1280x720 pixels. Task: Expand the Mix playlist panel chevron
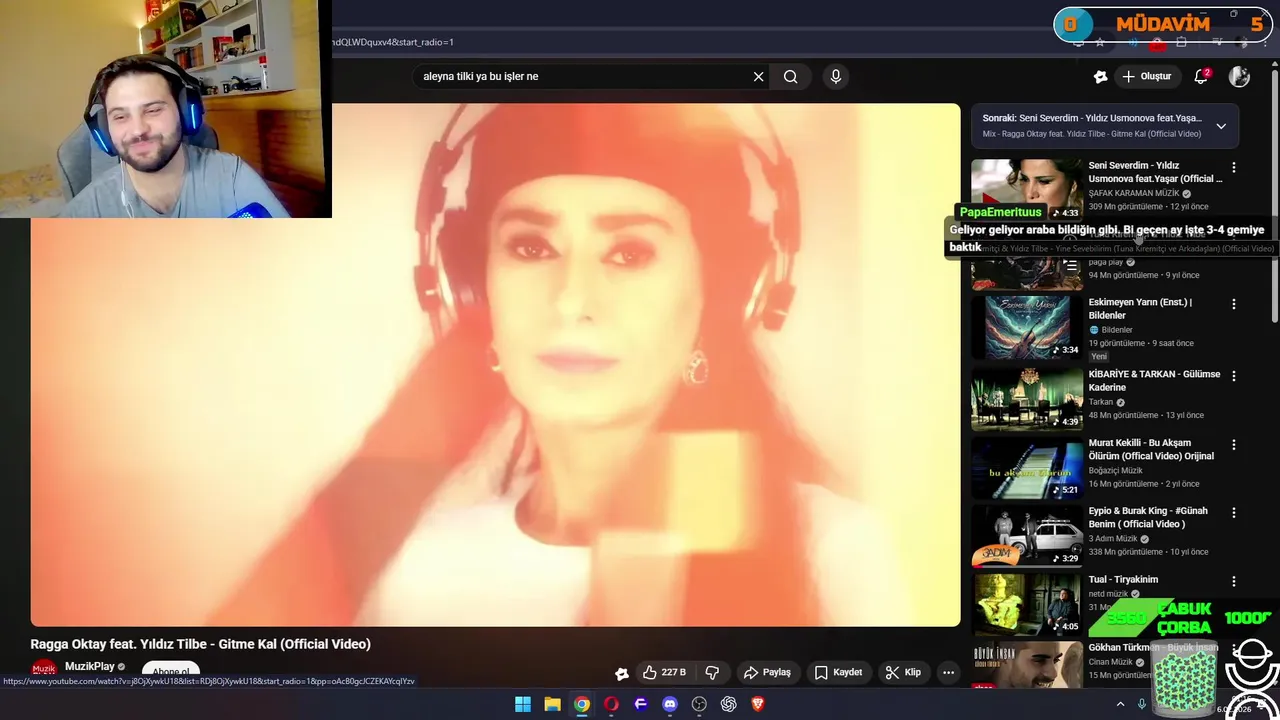1221,126
